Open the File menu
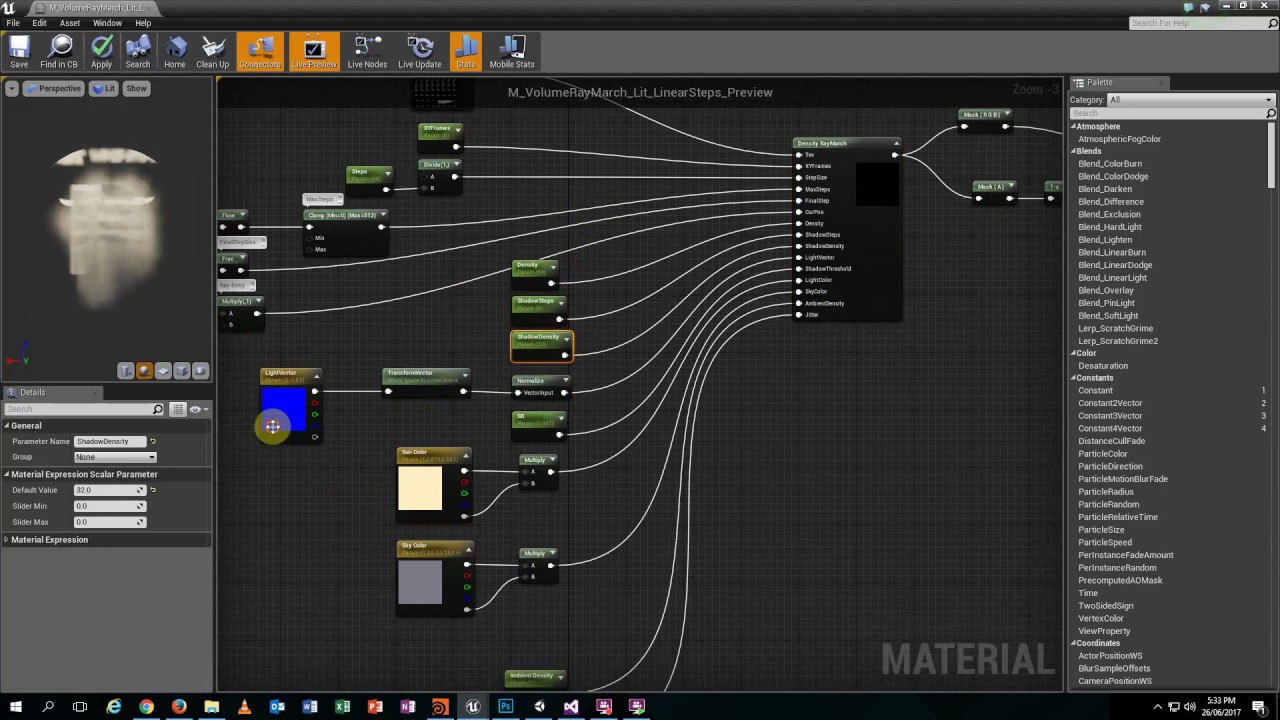 13,23
